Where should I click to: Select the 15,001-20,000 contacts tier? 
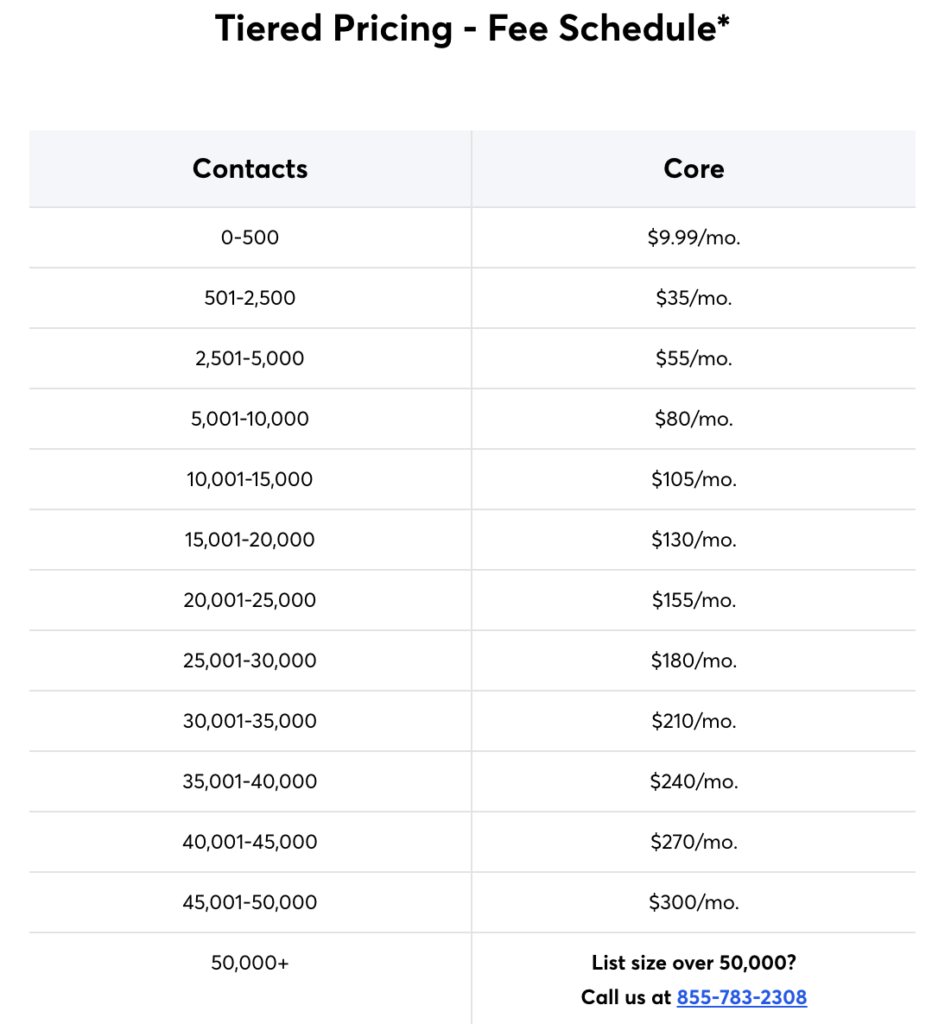pyautogui.click(x=250, y=540)
